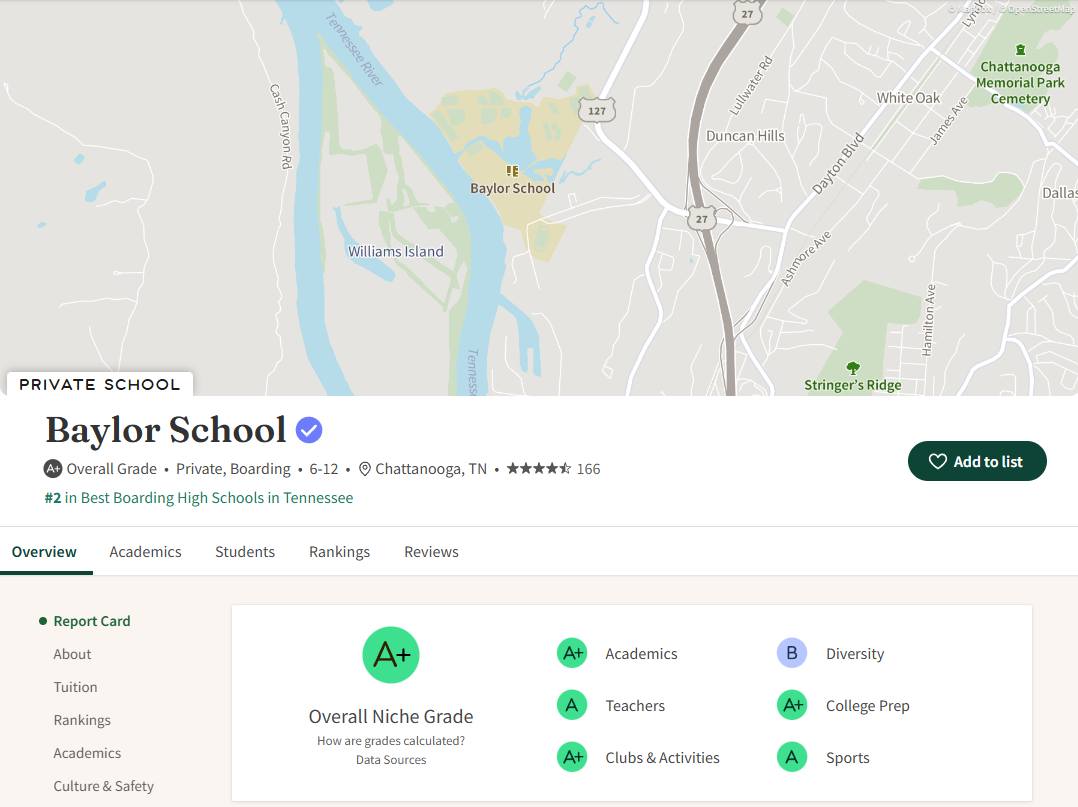The width and height of the screenshot is (1078, 807).
Task: Click the A+ Overall Niche Grade circle
Action: pyautogui.click(x=391, y=655)
